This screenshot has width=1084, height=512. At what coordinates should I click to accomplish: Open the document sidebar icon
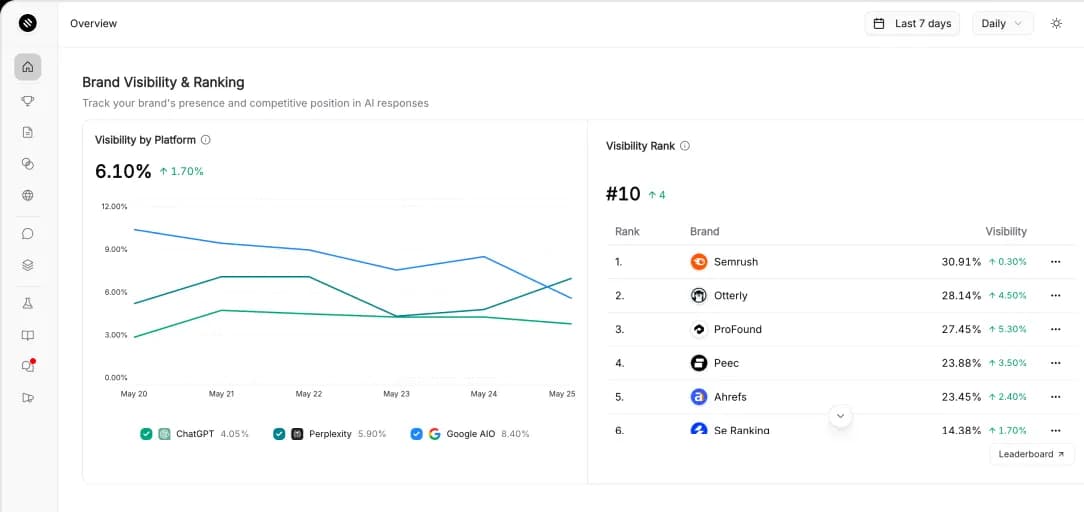(28, 133)
